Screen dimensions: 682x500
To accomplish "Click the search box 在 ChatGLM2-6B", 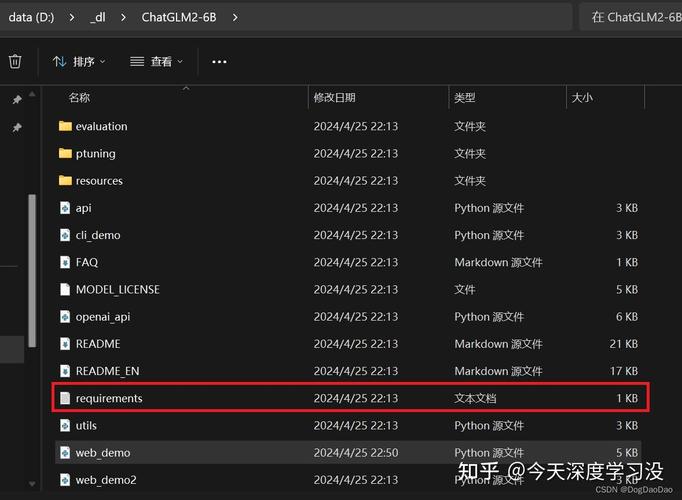I will [631, 17].
